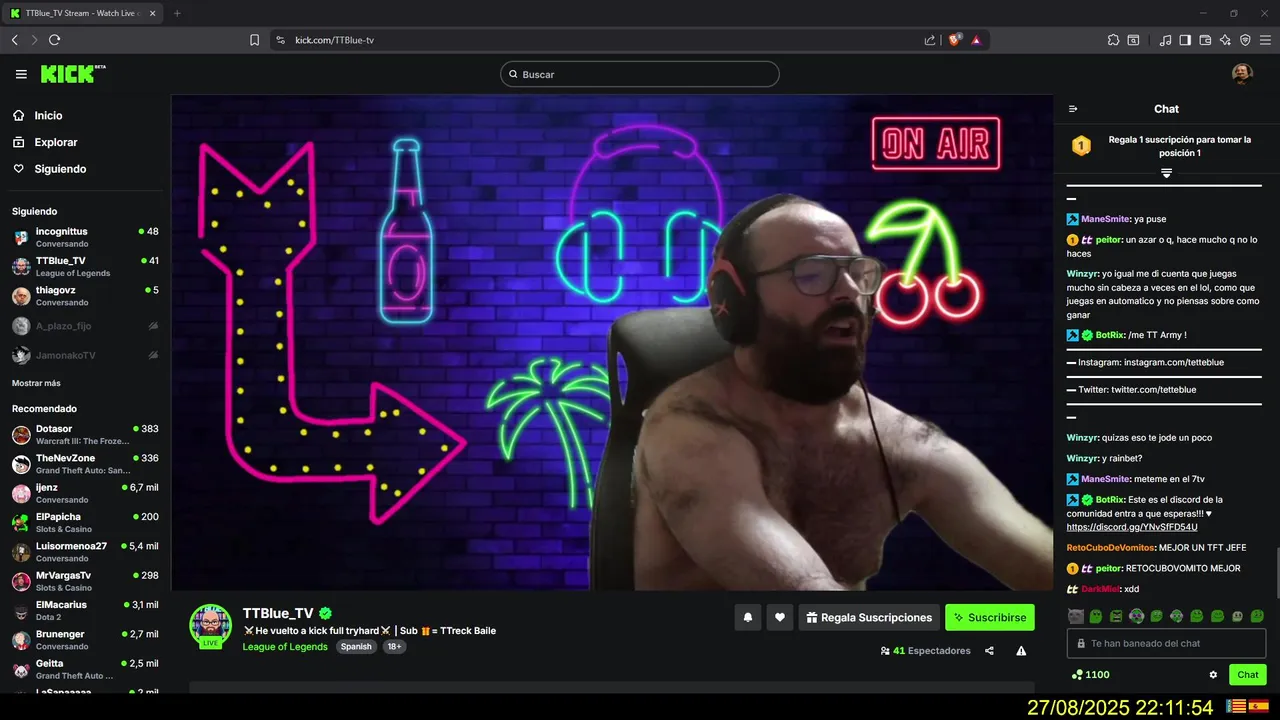Open the Kick hamburger sidebar menu
This screenshot has width=1280, height=720.
pyautogui.click(x=21, y=74)
